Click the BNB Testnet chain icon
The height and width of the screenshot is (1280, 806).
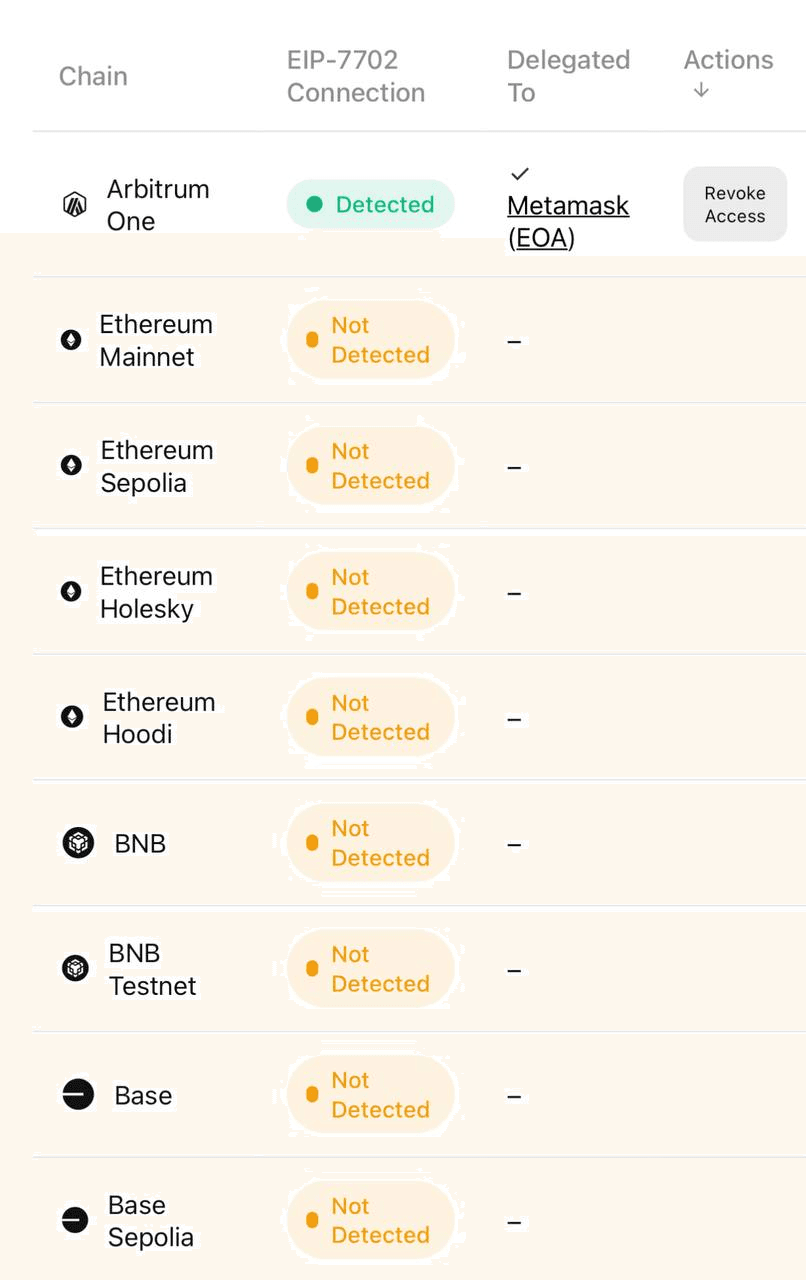coord(76,969)
